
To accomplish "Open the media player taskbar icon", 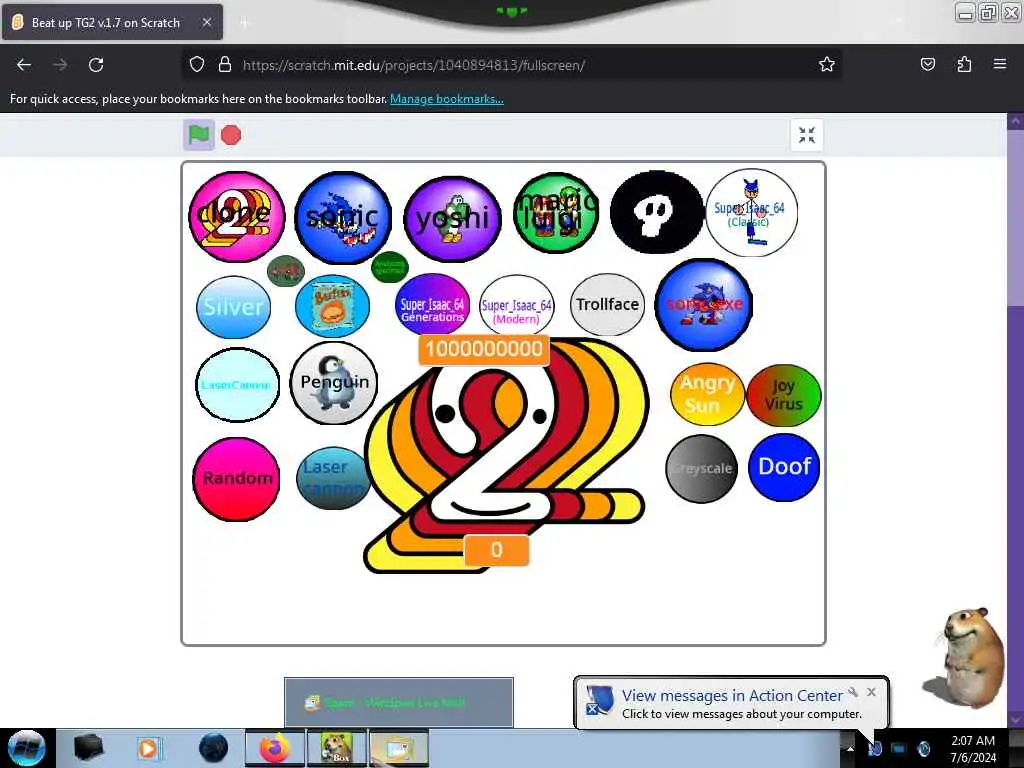I will [x=148, y=748].
